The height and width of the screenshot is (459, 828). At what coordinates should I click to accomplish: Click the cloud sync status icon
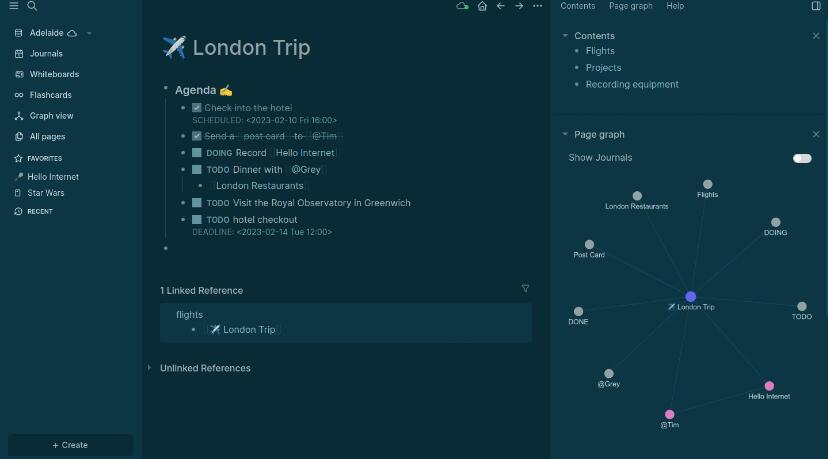pyautogui.click(x=462, y=6)
